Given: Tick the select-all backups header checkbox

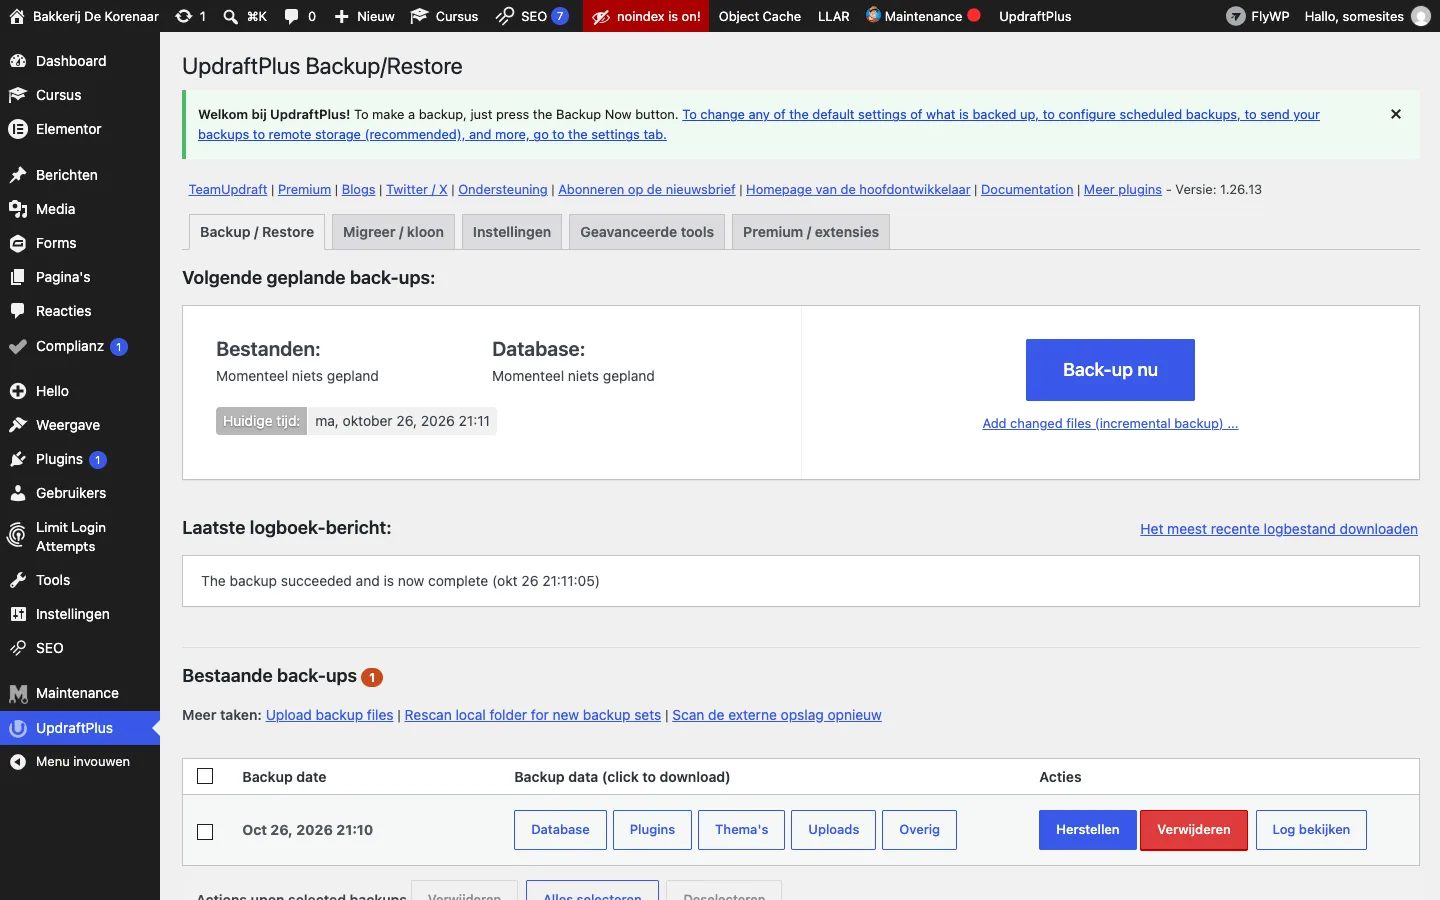Looking at the screenshot, I should tap(205, 776).
